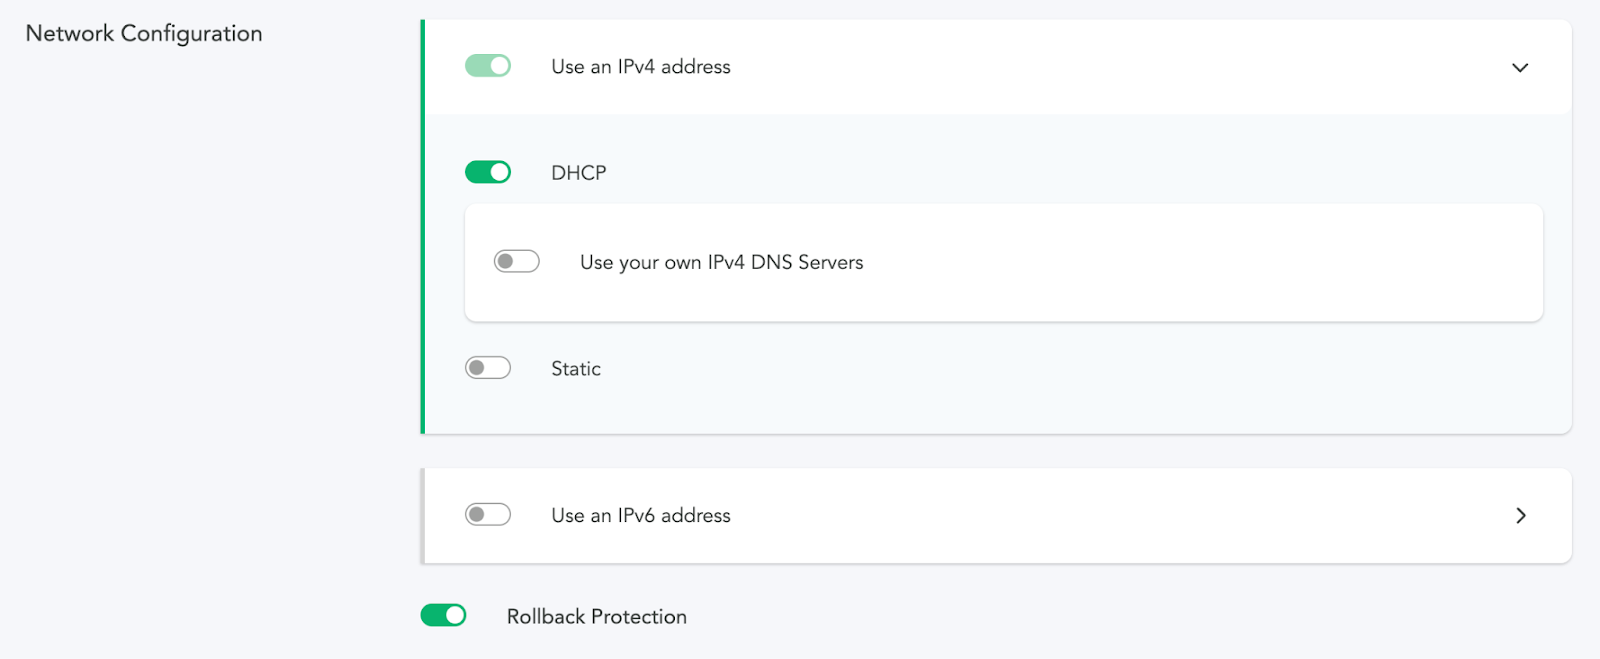This screenshot has height=659, width=1600.
Task: Disable the Rollback Protection toggle
Action: 443,616
